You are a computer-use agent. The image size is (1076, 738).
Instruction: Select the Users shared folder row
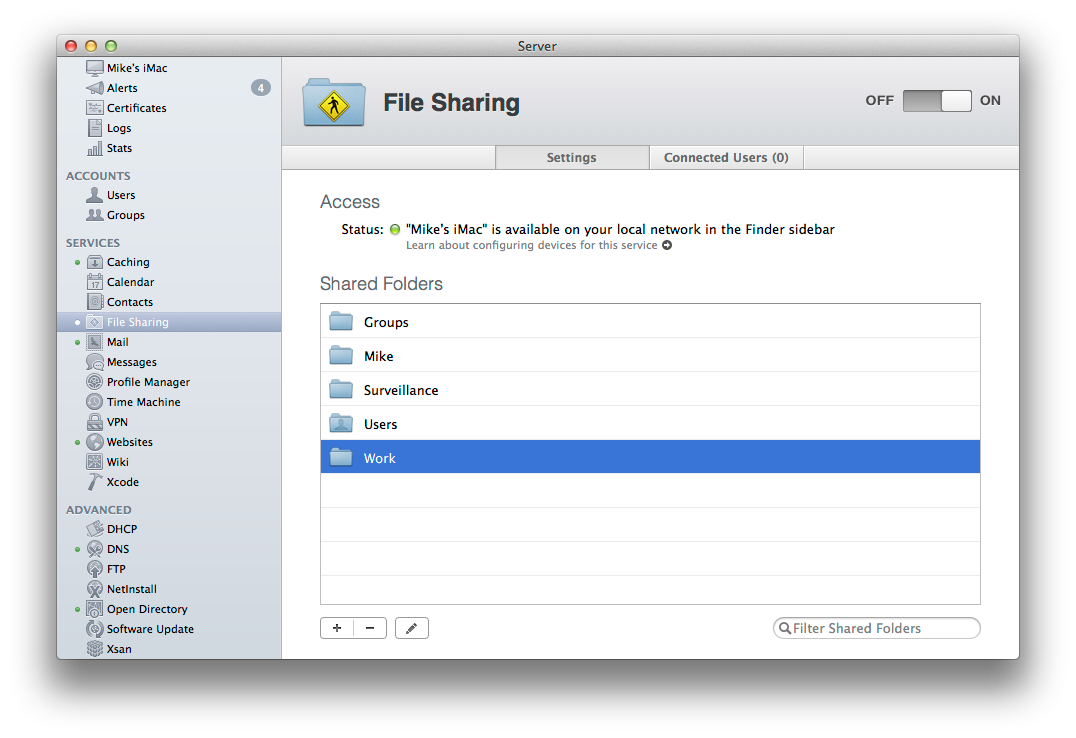[650, 423]
